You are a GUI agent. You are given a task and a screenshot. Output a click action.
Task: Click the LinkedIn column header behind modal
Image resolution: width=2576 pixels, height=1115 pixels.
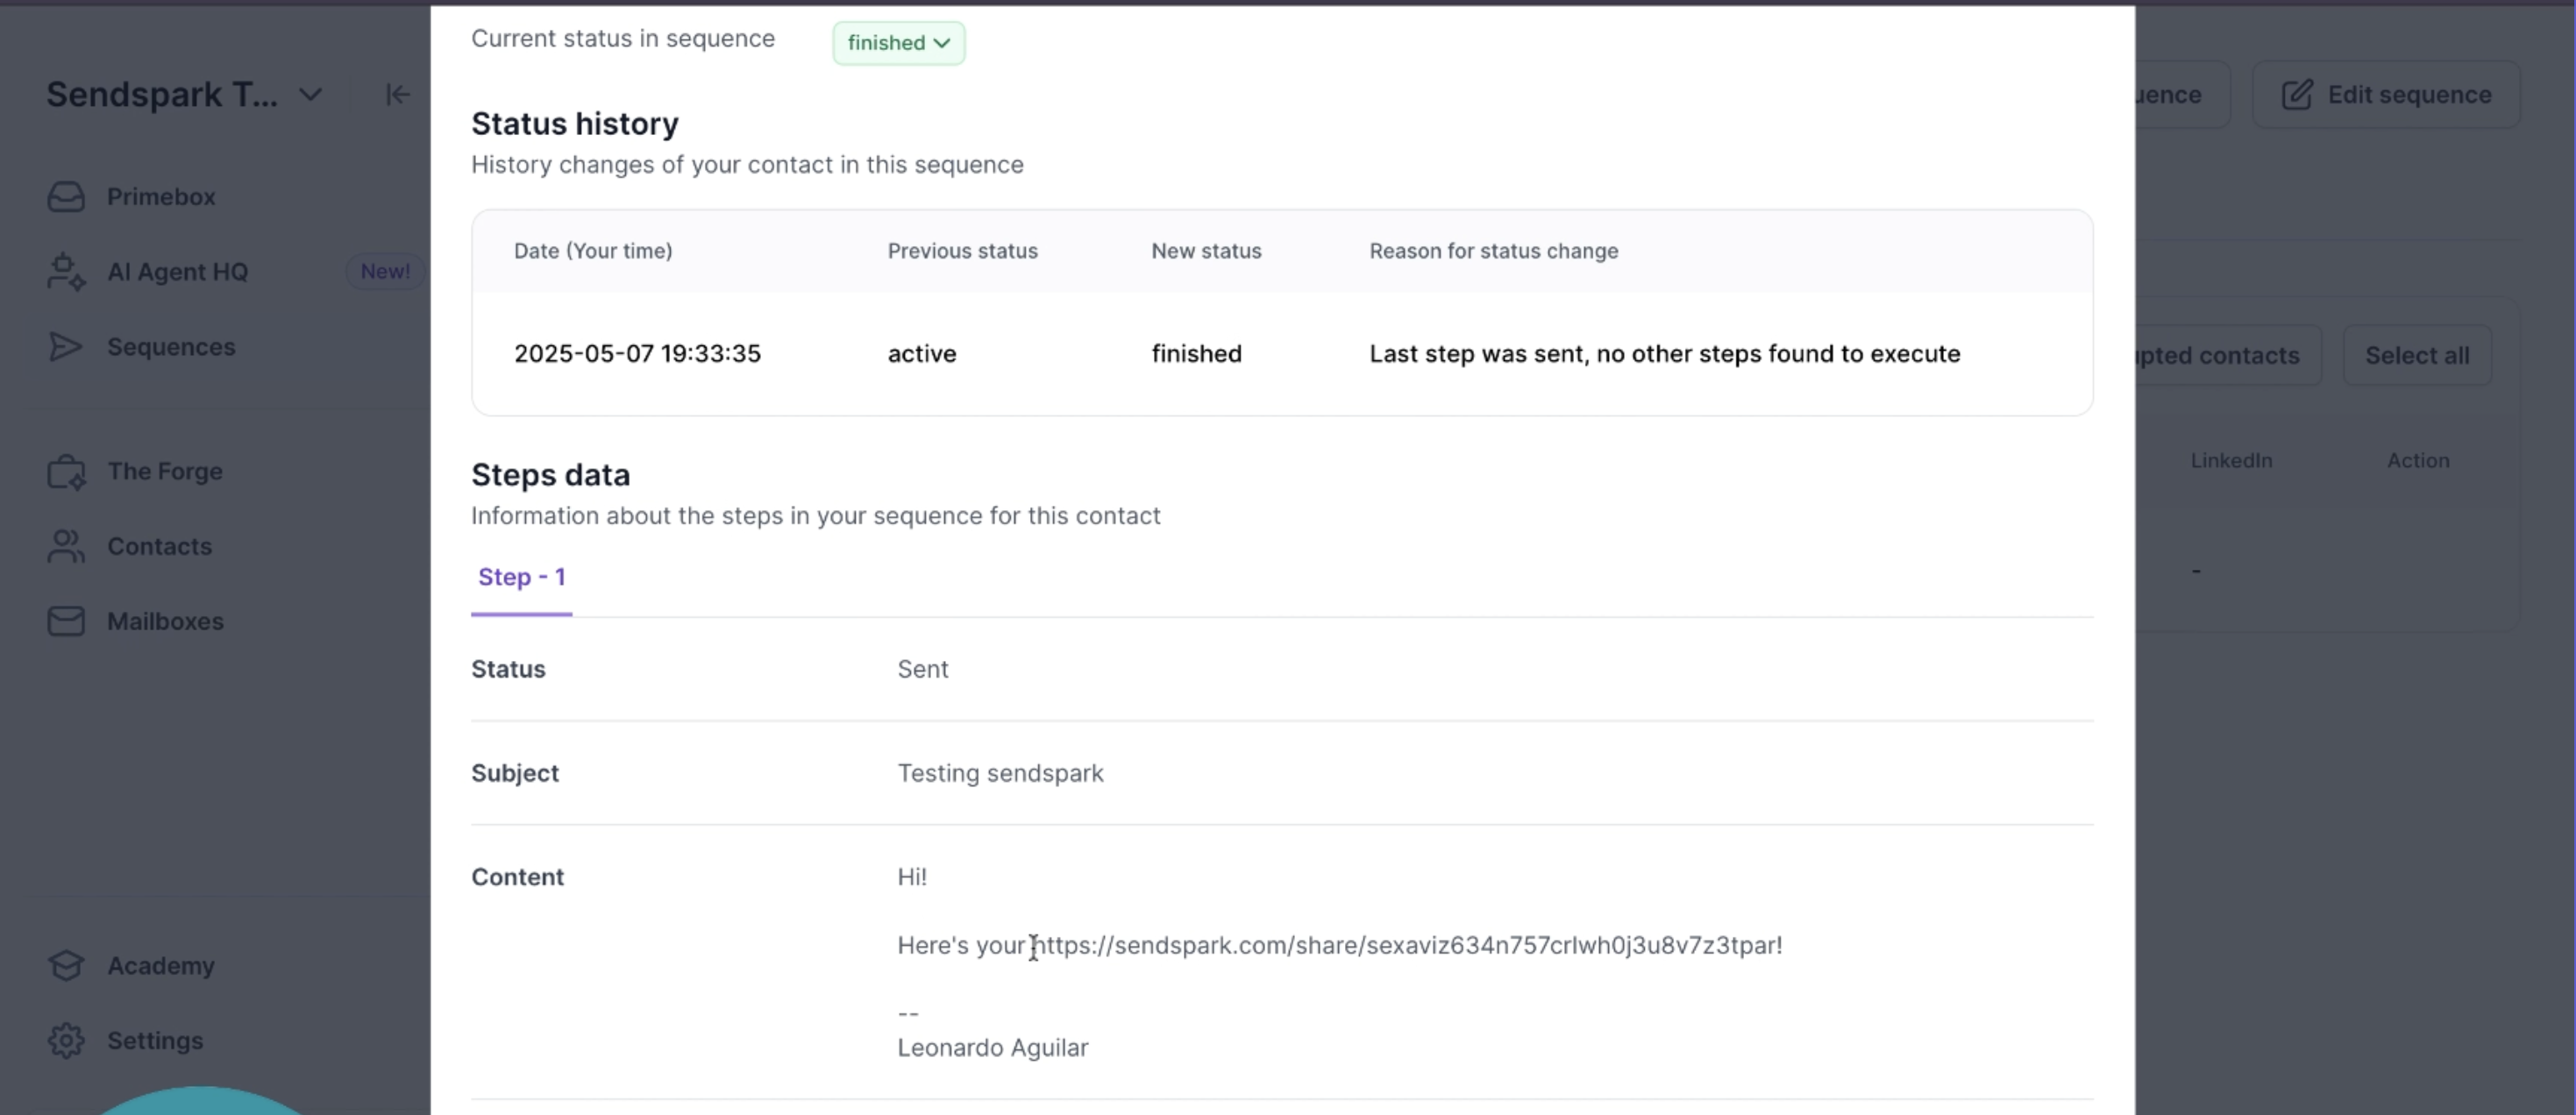[2231, 461]
